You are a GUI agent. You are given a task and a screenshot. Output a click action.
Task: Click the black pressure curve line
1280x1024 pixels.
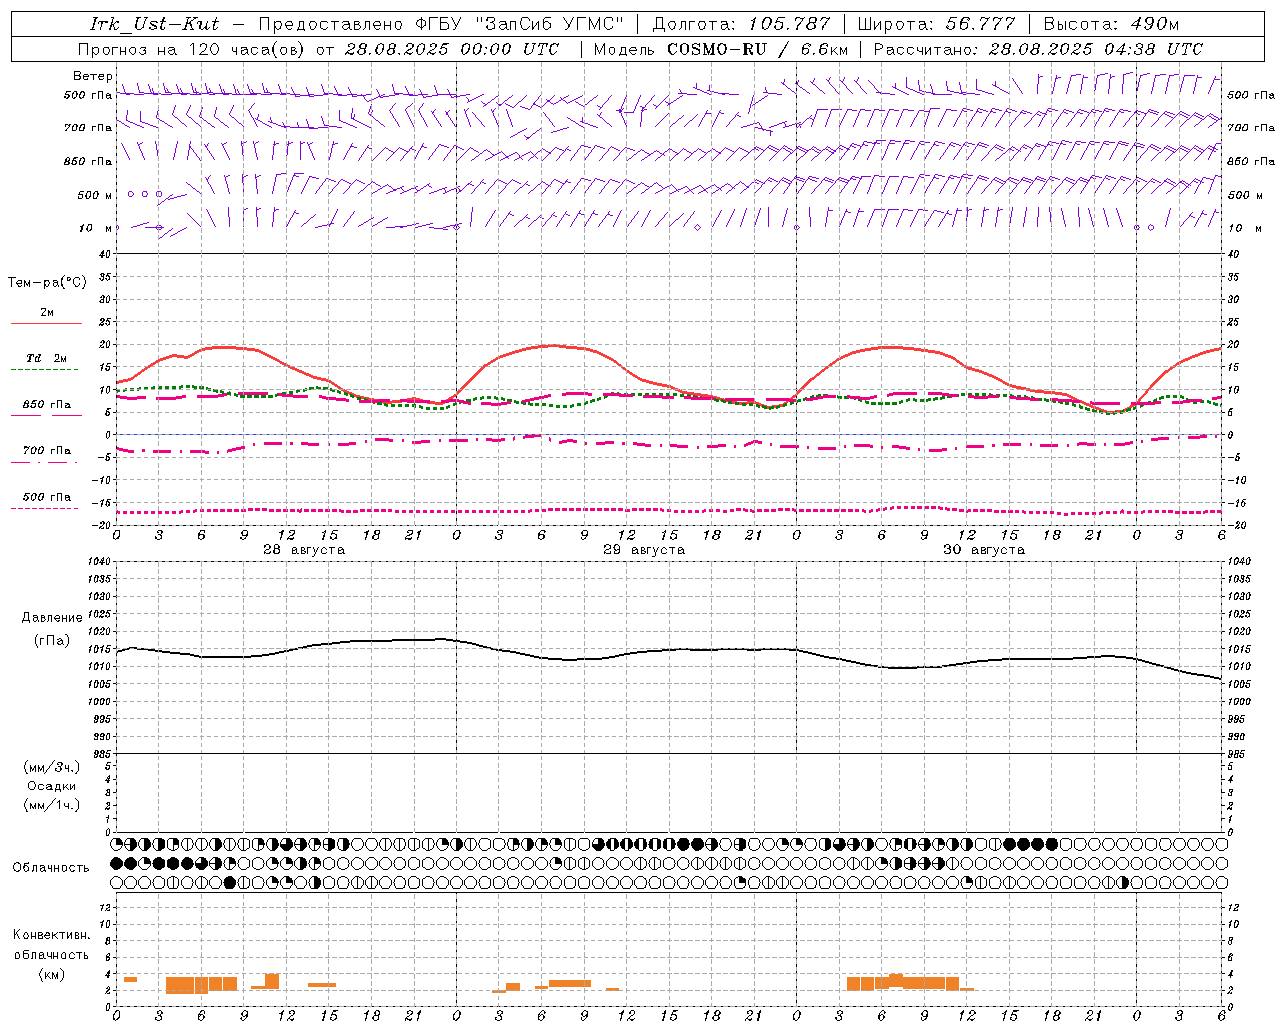(669, 651)
